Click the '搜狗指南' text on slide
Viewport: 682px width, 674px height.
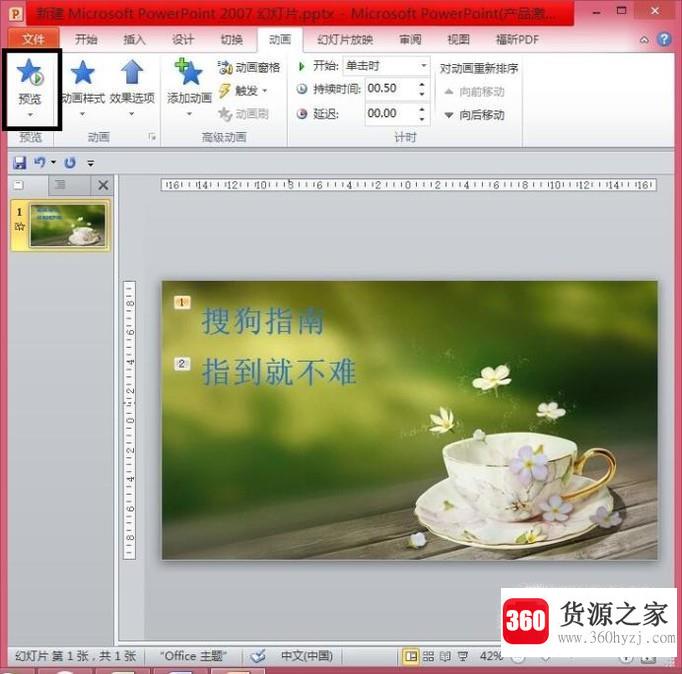click(262, 321)
